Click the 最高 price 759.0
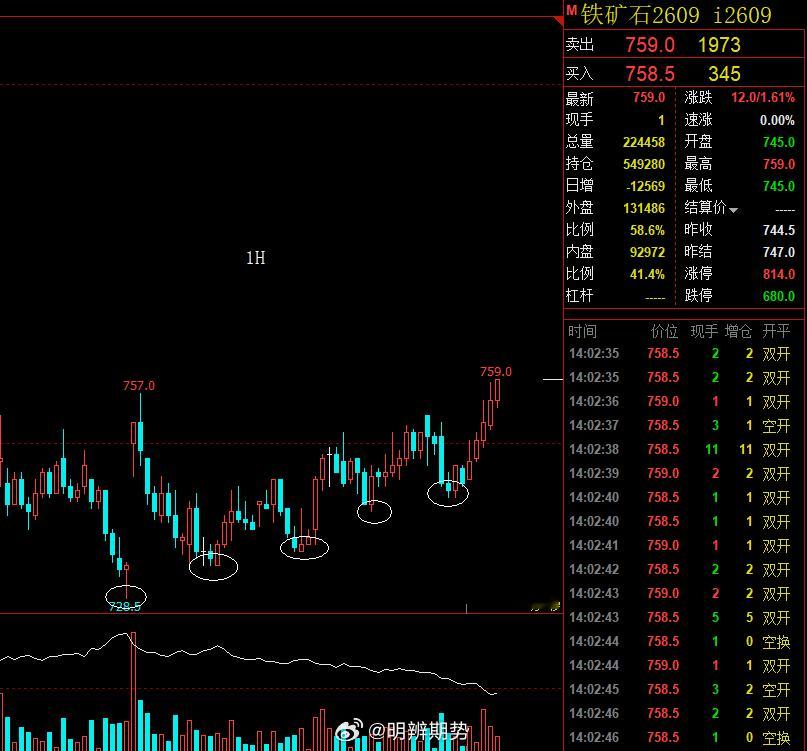This screenshot has width=807, height=751. [779, 164]
